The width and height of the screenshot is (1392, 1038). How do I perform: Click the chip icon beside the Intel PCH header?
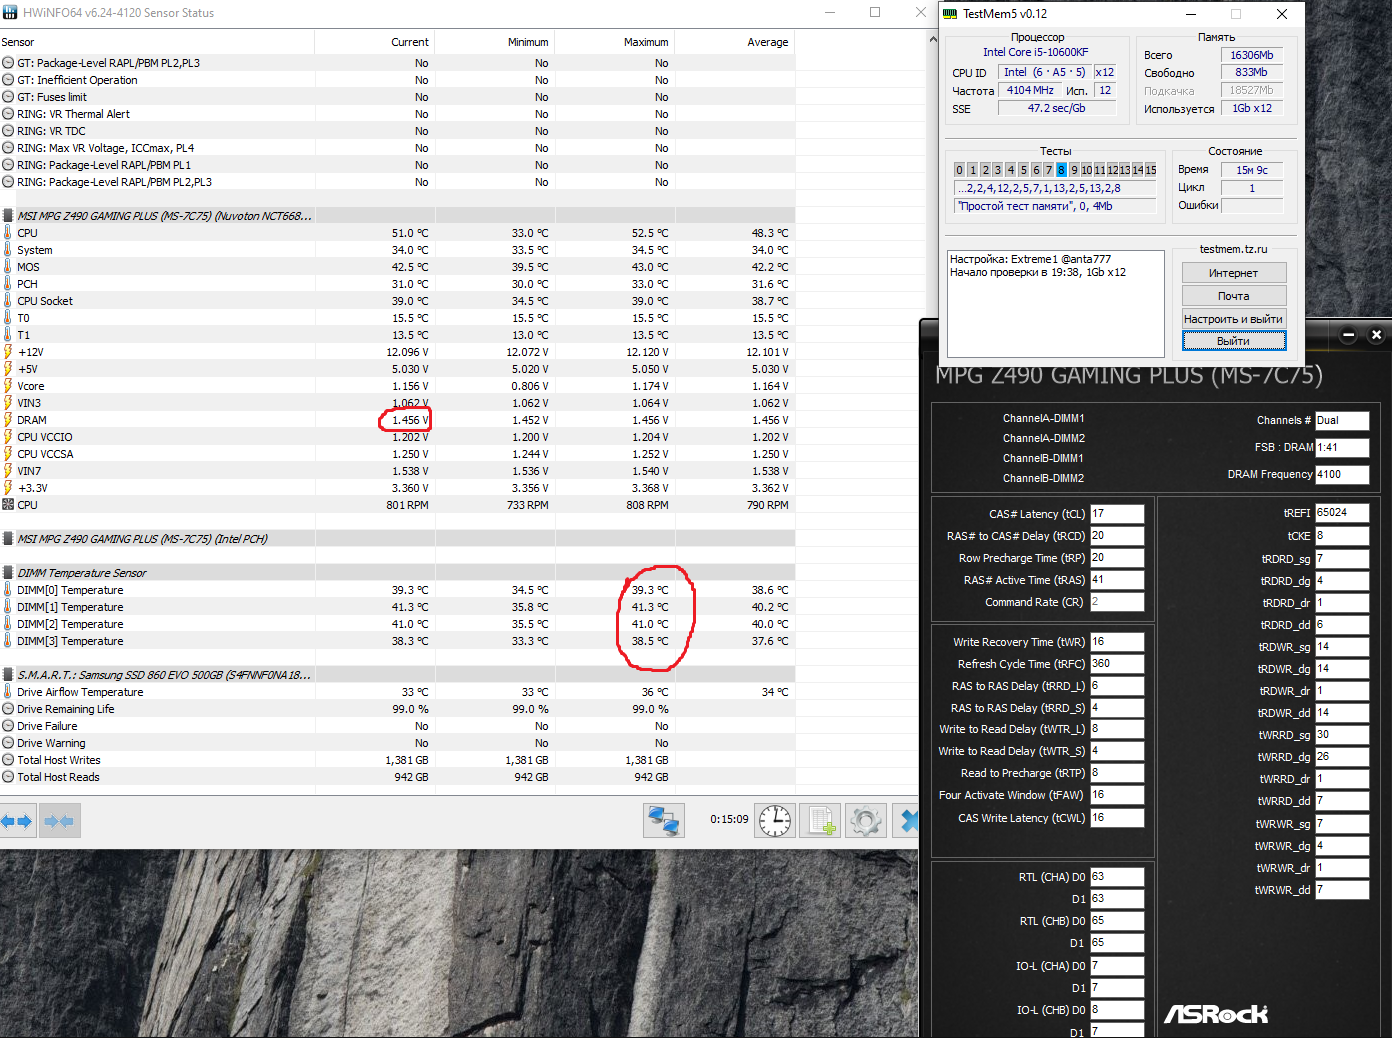tap(8, 539)
